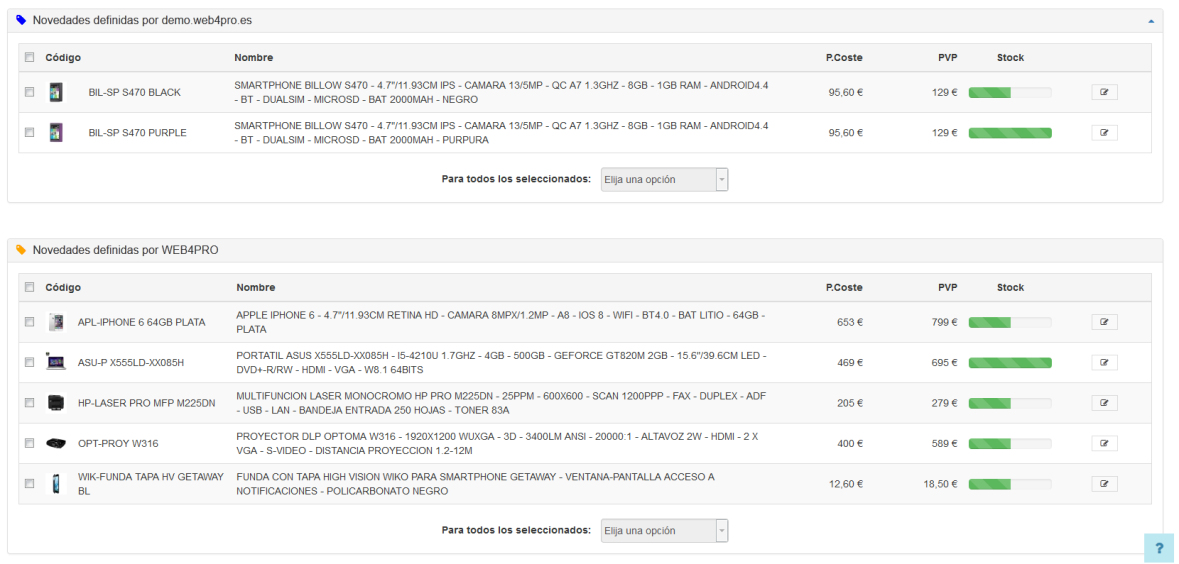Click thumbnail of BIL-SP S470 BLACK phone
1179x564 pixels.
pos(56,92)
